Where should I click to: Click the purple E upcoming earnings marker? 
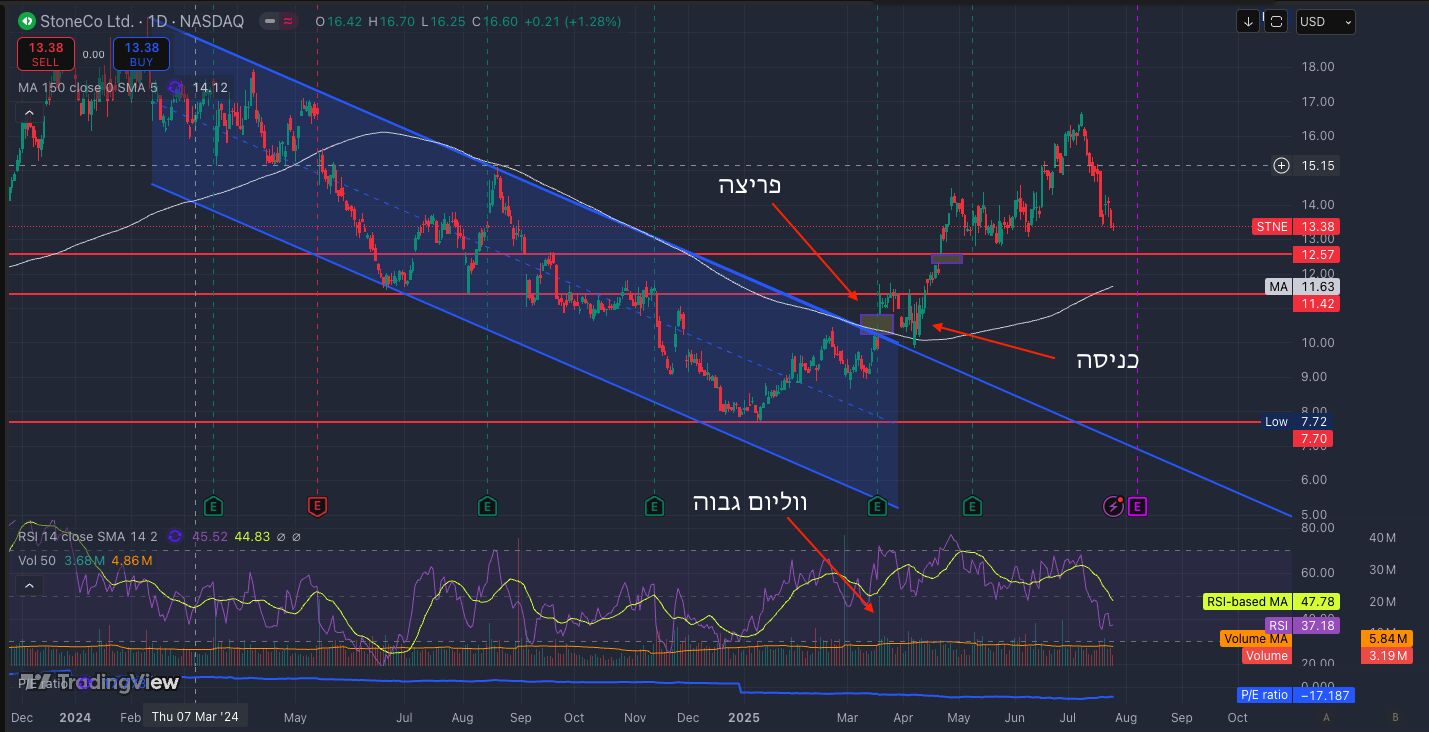(x=1137, y=506)
